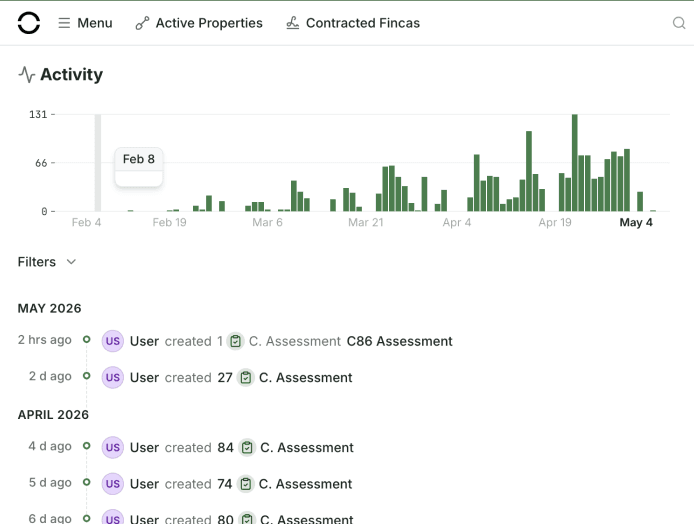Screen dimensions: 694x524
Task: Open the C86 Assessment link
Action: (400, 341)
